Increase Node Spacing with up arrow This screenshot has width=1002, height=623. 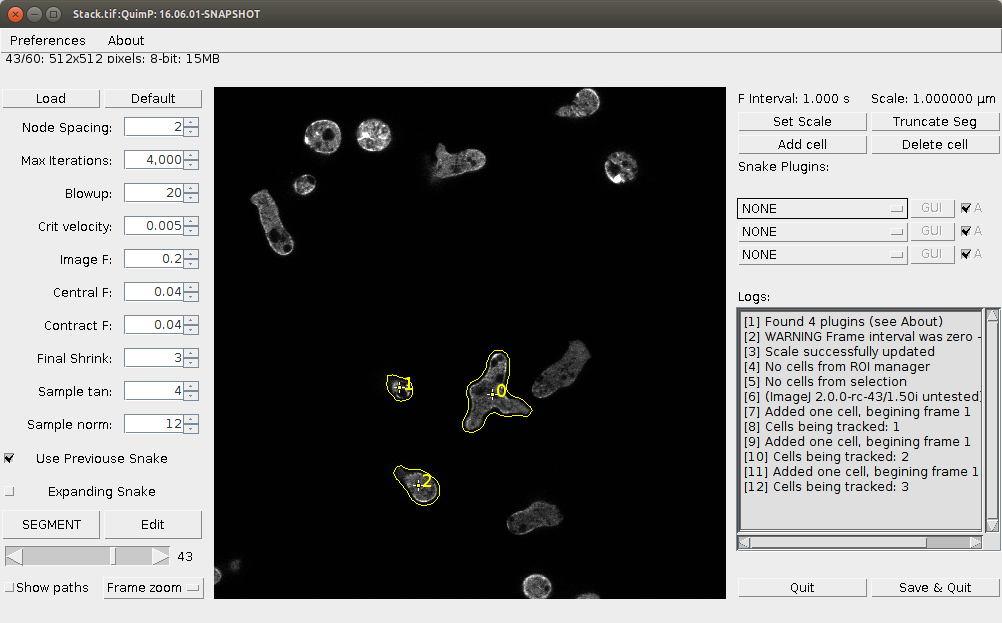click(x=191, y=122)
